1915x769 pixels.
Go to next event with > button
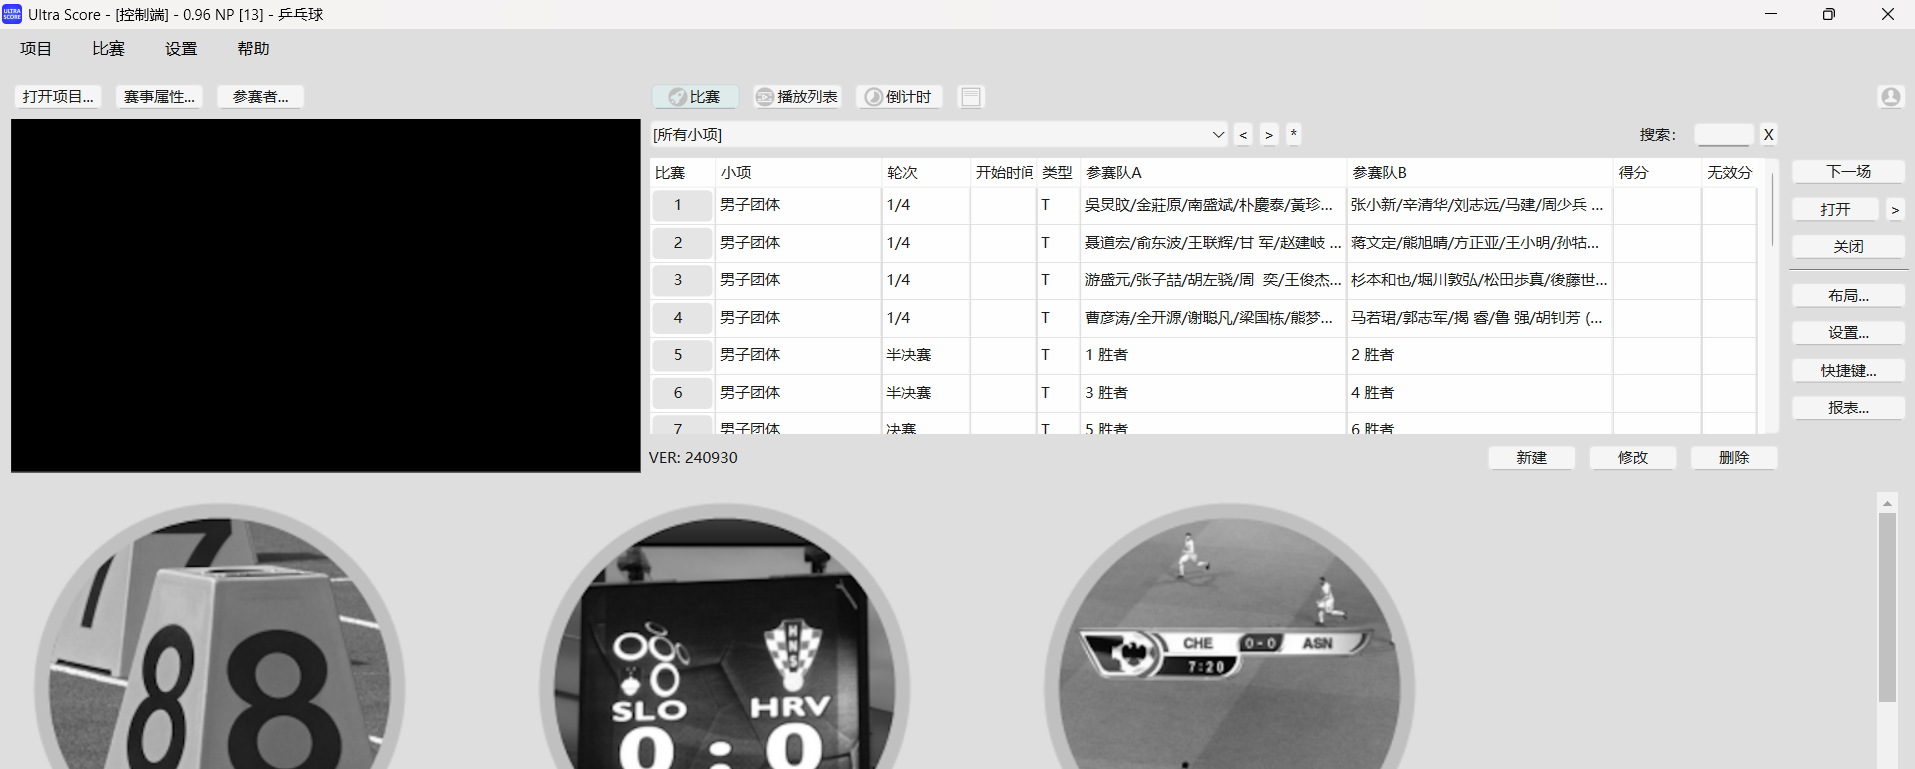click(x=1269, y=135)
